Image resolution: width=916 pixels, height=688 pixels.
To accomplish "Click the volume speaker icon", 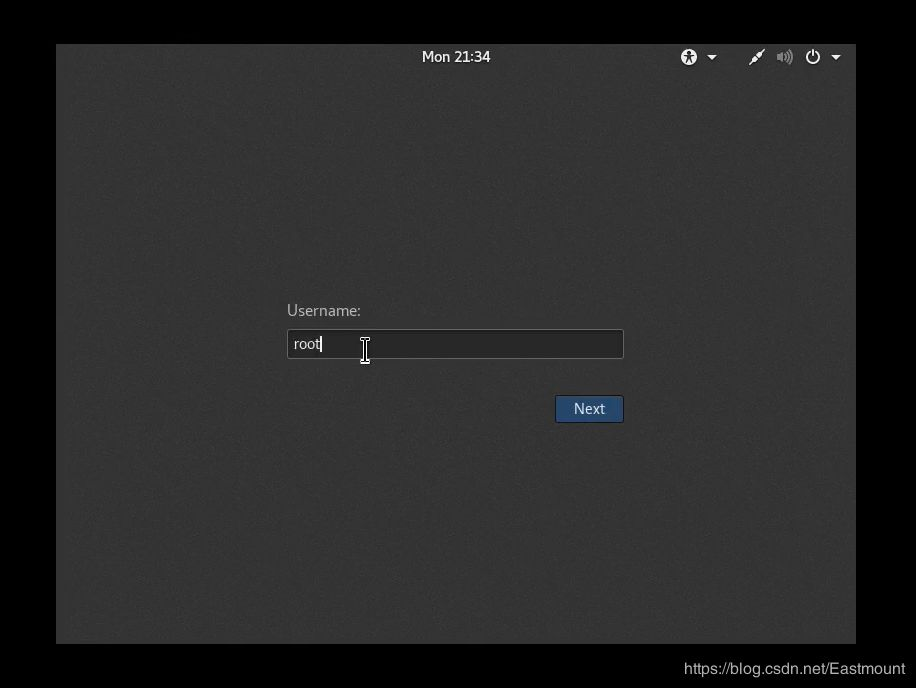I will click(x=785, y=57).
